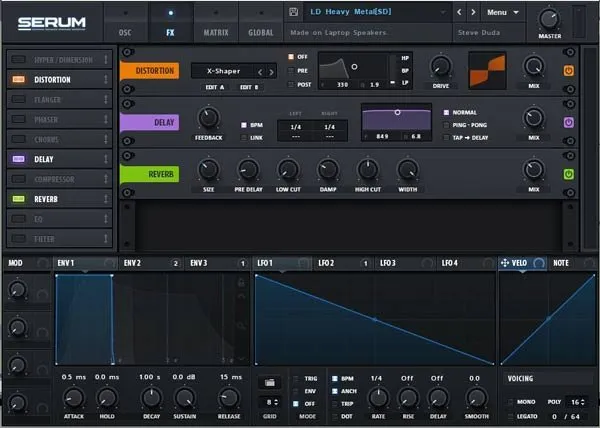Image resolution: width=600 pixels, height=428 pixels.
Task: Select previous distortion type arrow
Action: coord(260,72)
